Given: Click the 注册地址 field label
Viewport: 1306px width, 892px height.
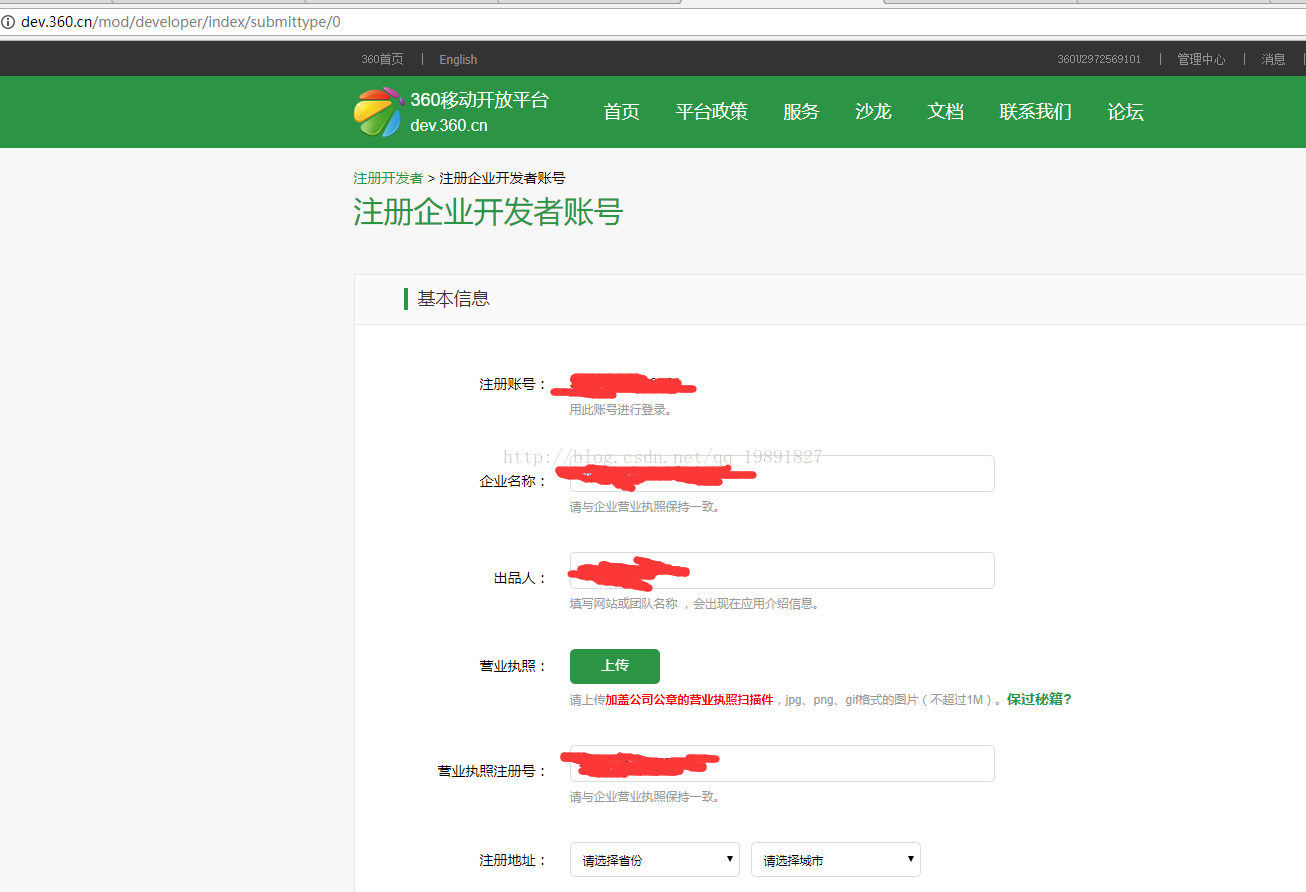Looking at the screenshot, I should (513, 860).
